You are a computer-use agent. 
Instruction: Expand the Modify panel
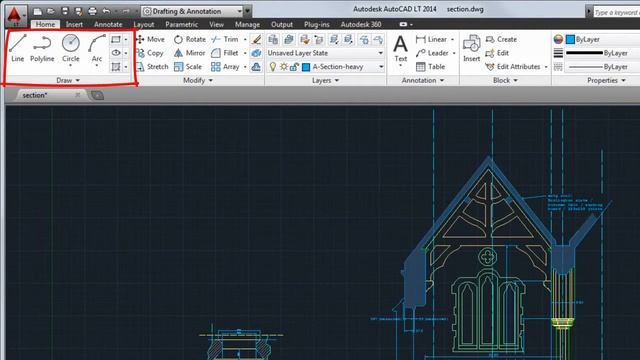pos(198,80)
